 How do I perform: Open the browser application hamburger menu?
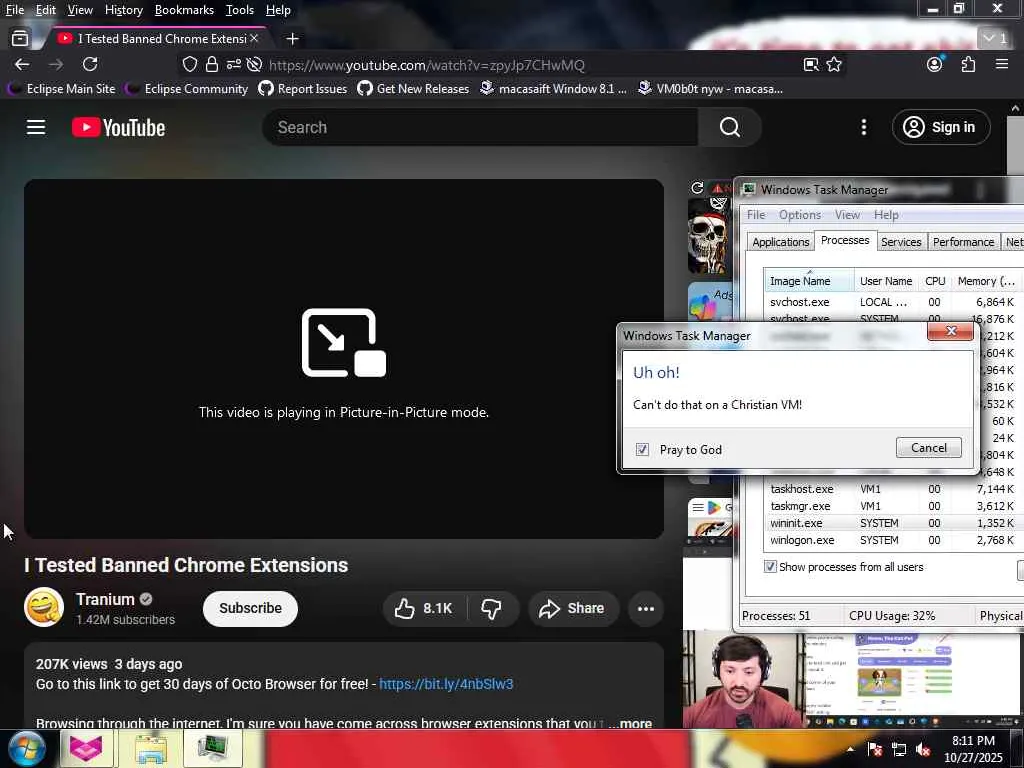pyautogui.click(x=1002, y=64)
